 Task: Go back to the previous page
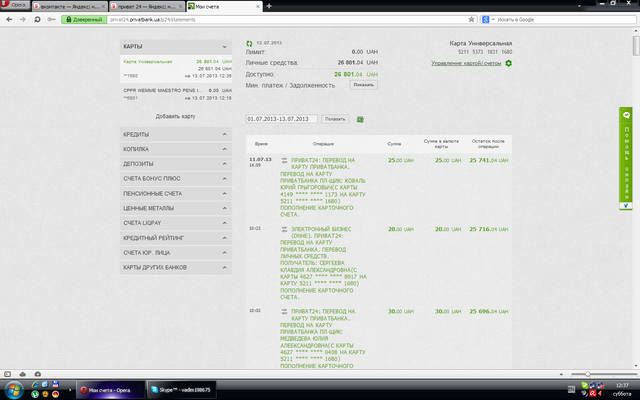(x=9, y=19)
